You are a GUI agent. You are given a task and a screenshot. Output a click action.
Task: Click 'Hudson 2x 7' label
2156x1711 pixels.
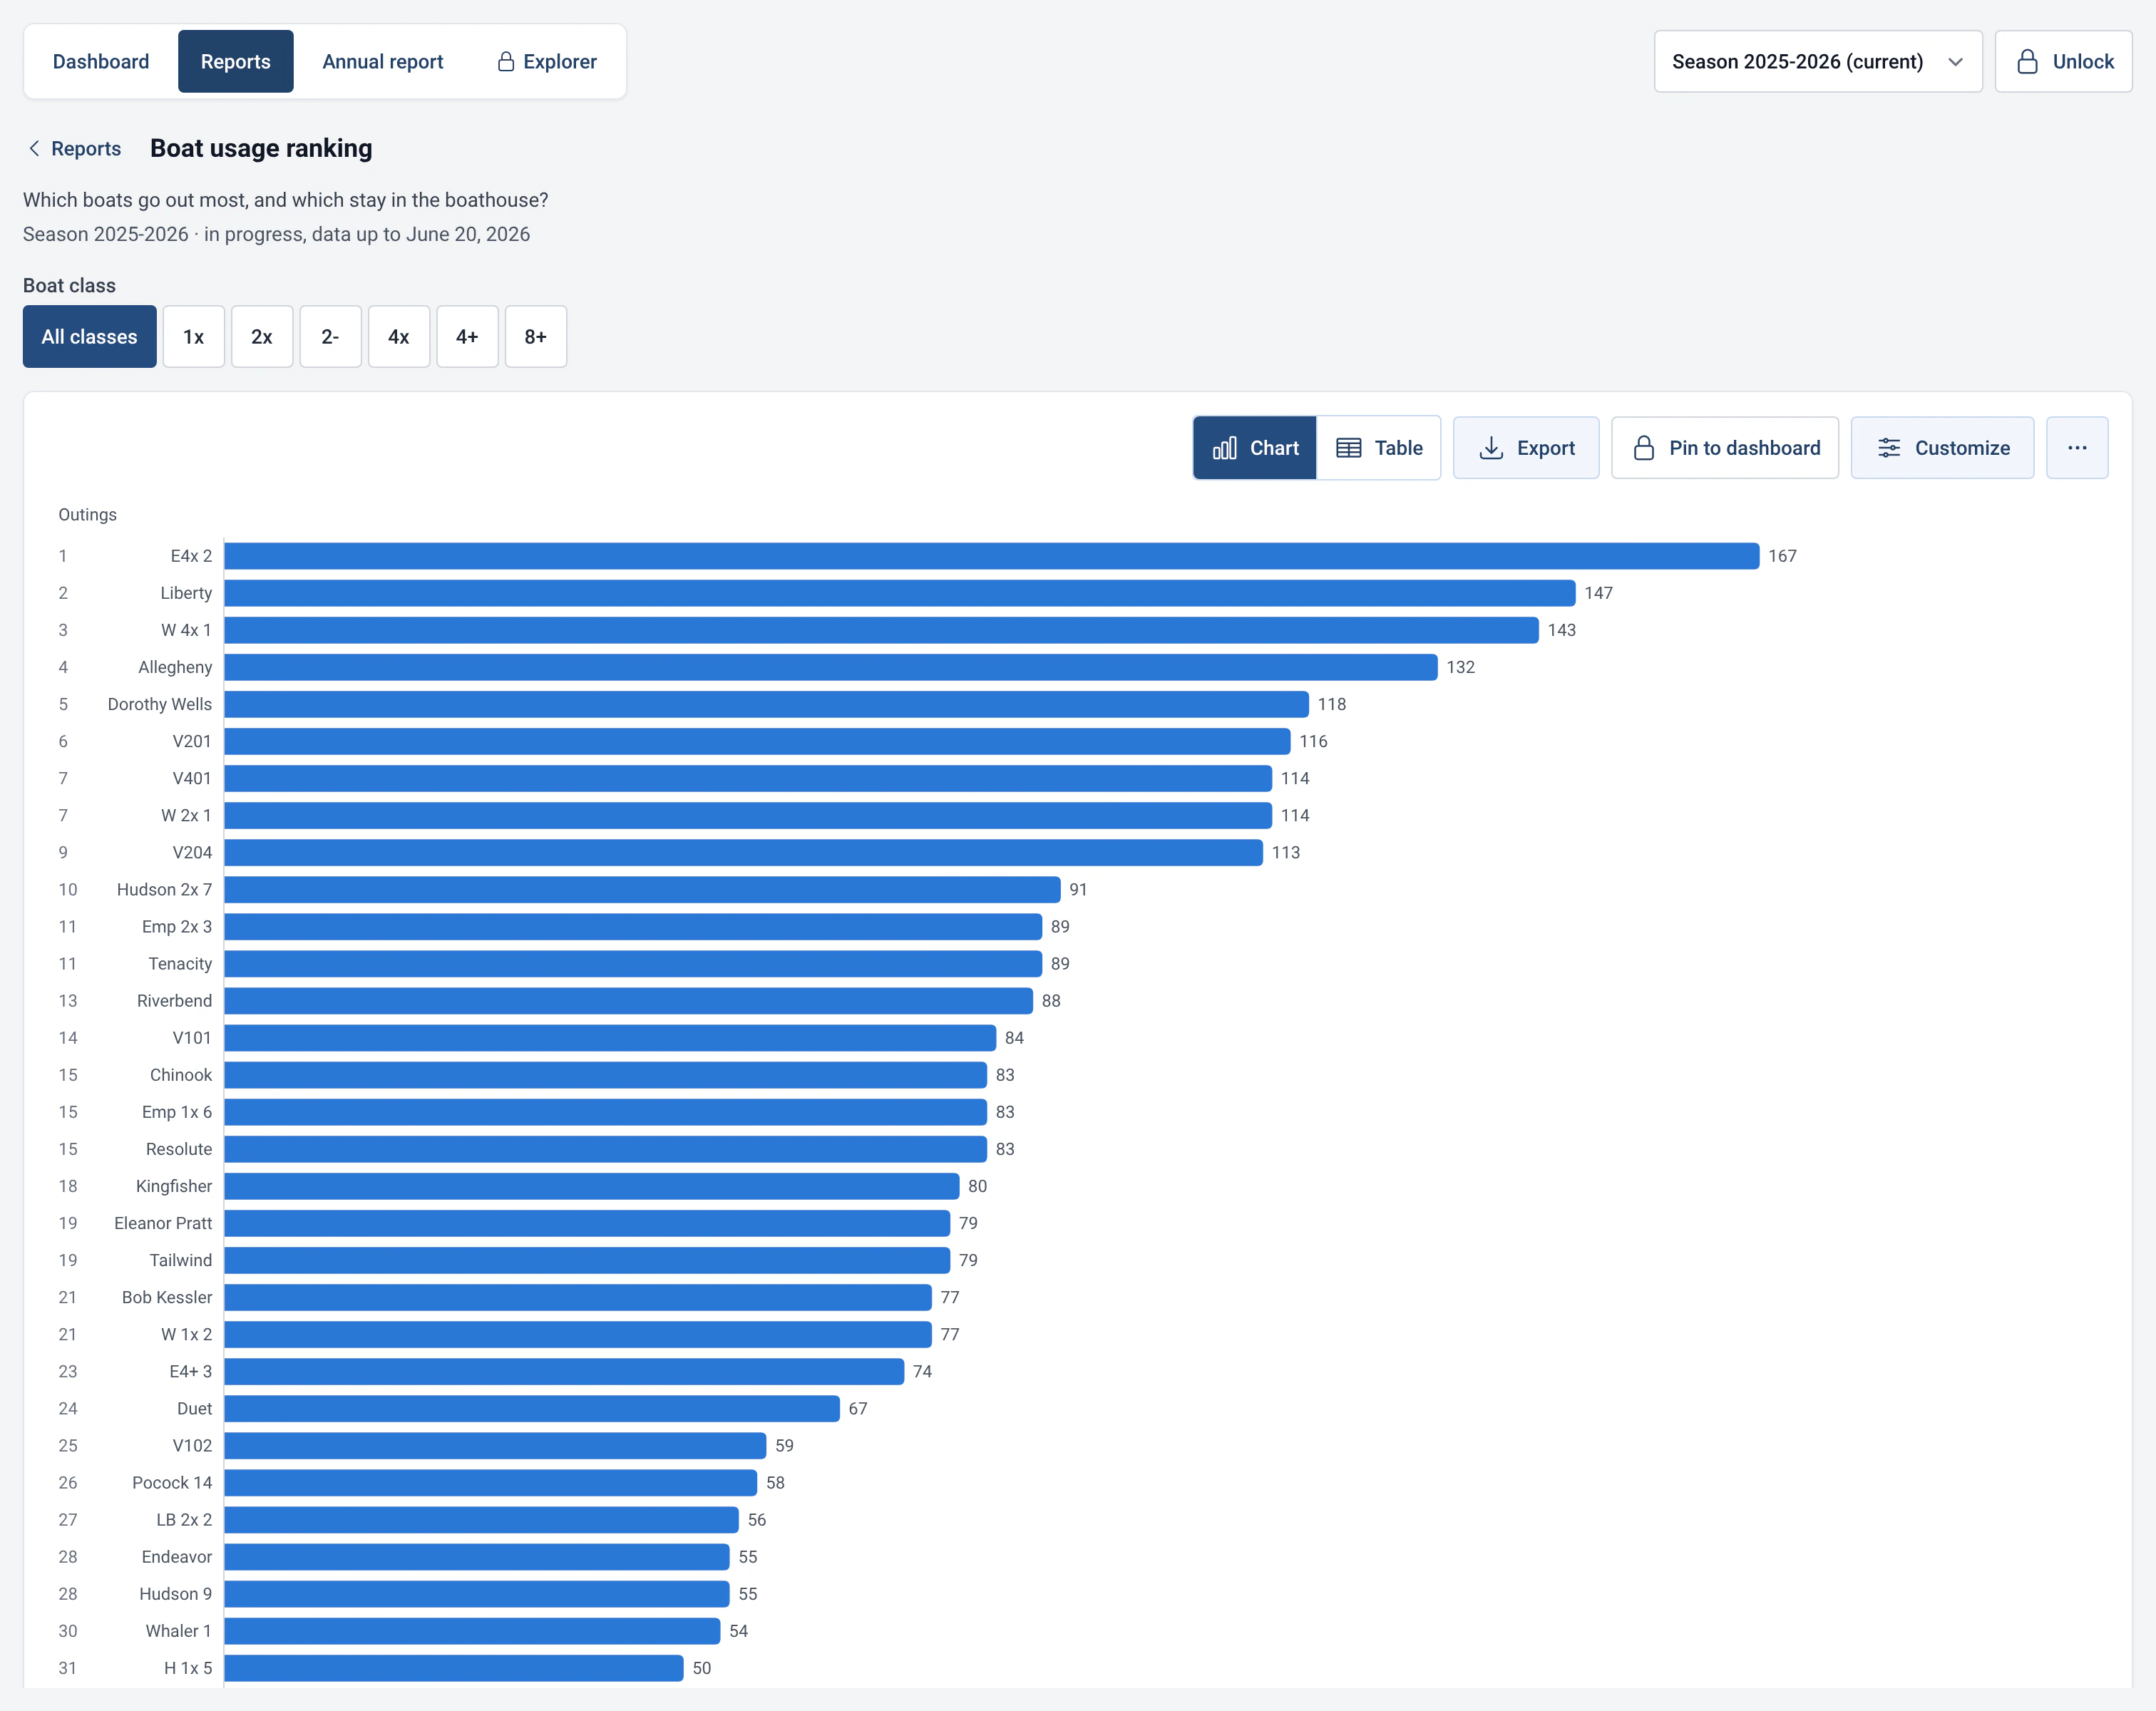coord(164,889)
